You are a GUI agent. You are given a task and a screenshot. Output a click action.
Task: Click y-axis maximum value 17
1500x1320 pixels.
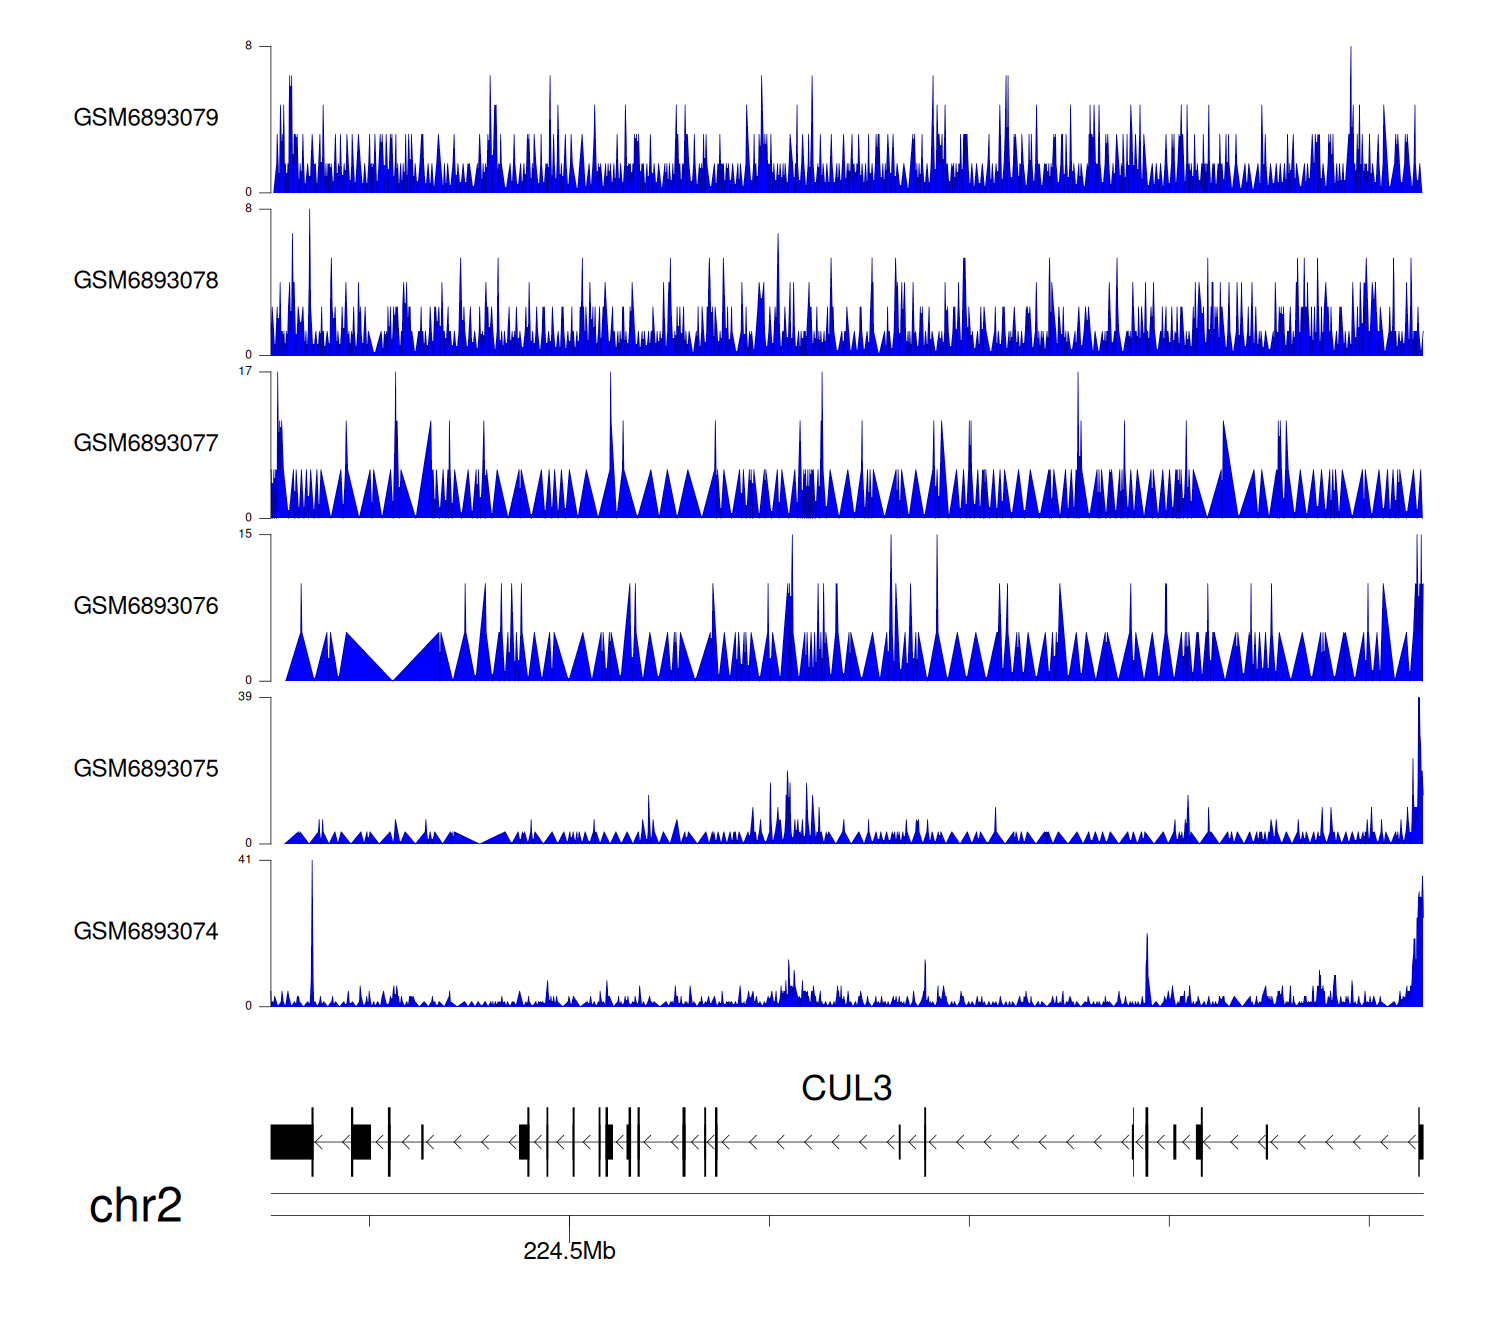click(245, 371)
